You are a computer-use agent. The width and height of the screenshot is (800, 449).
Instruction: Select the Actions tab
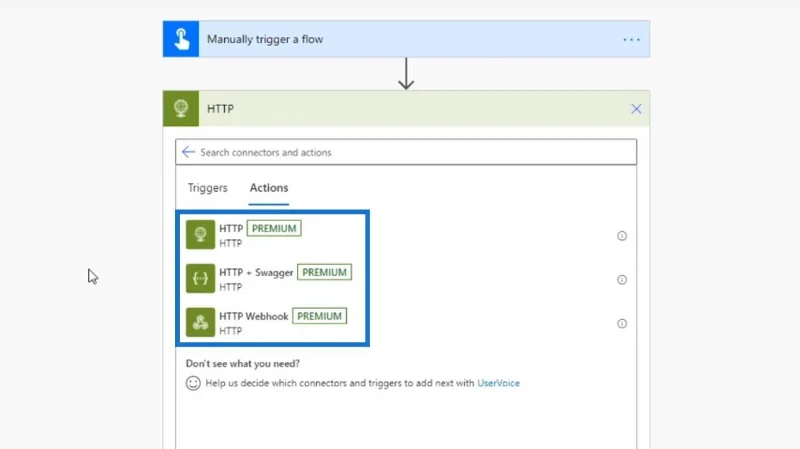tap(269, 188)
